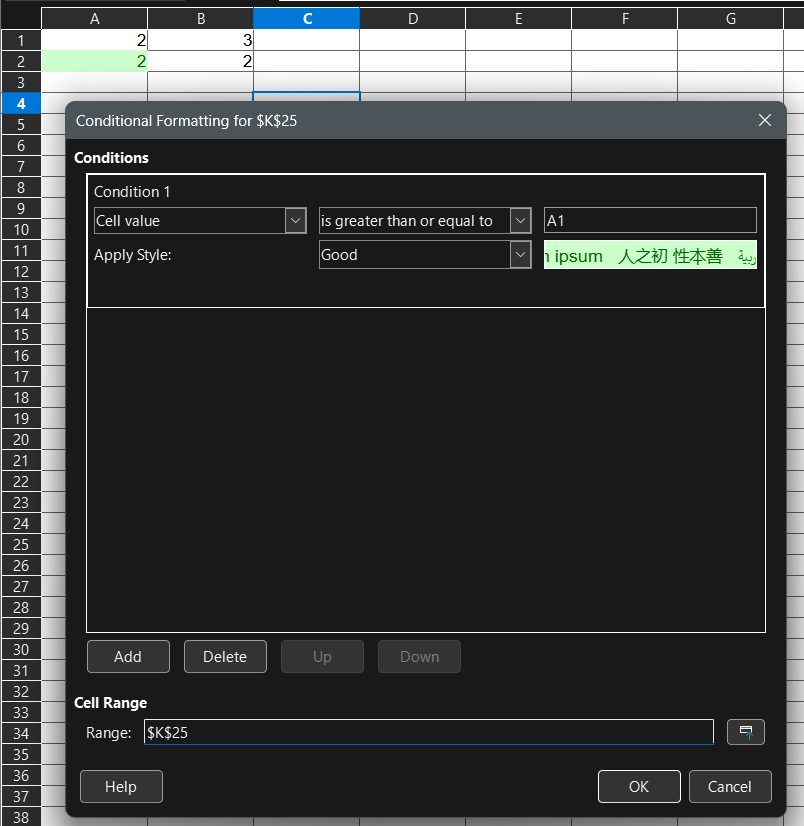This screenshot has width=804, height=826.
Task: Close the Conditional Formatting dialog
Action: (765, 120)
